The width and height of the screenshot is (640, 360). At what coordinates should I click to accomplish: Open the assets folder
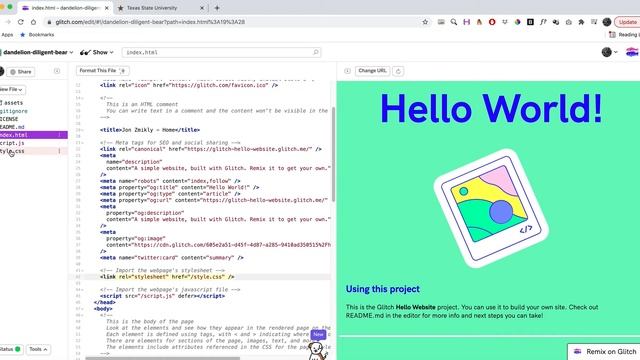[11, 103]
